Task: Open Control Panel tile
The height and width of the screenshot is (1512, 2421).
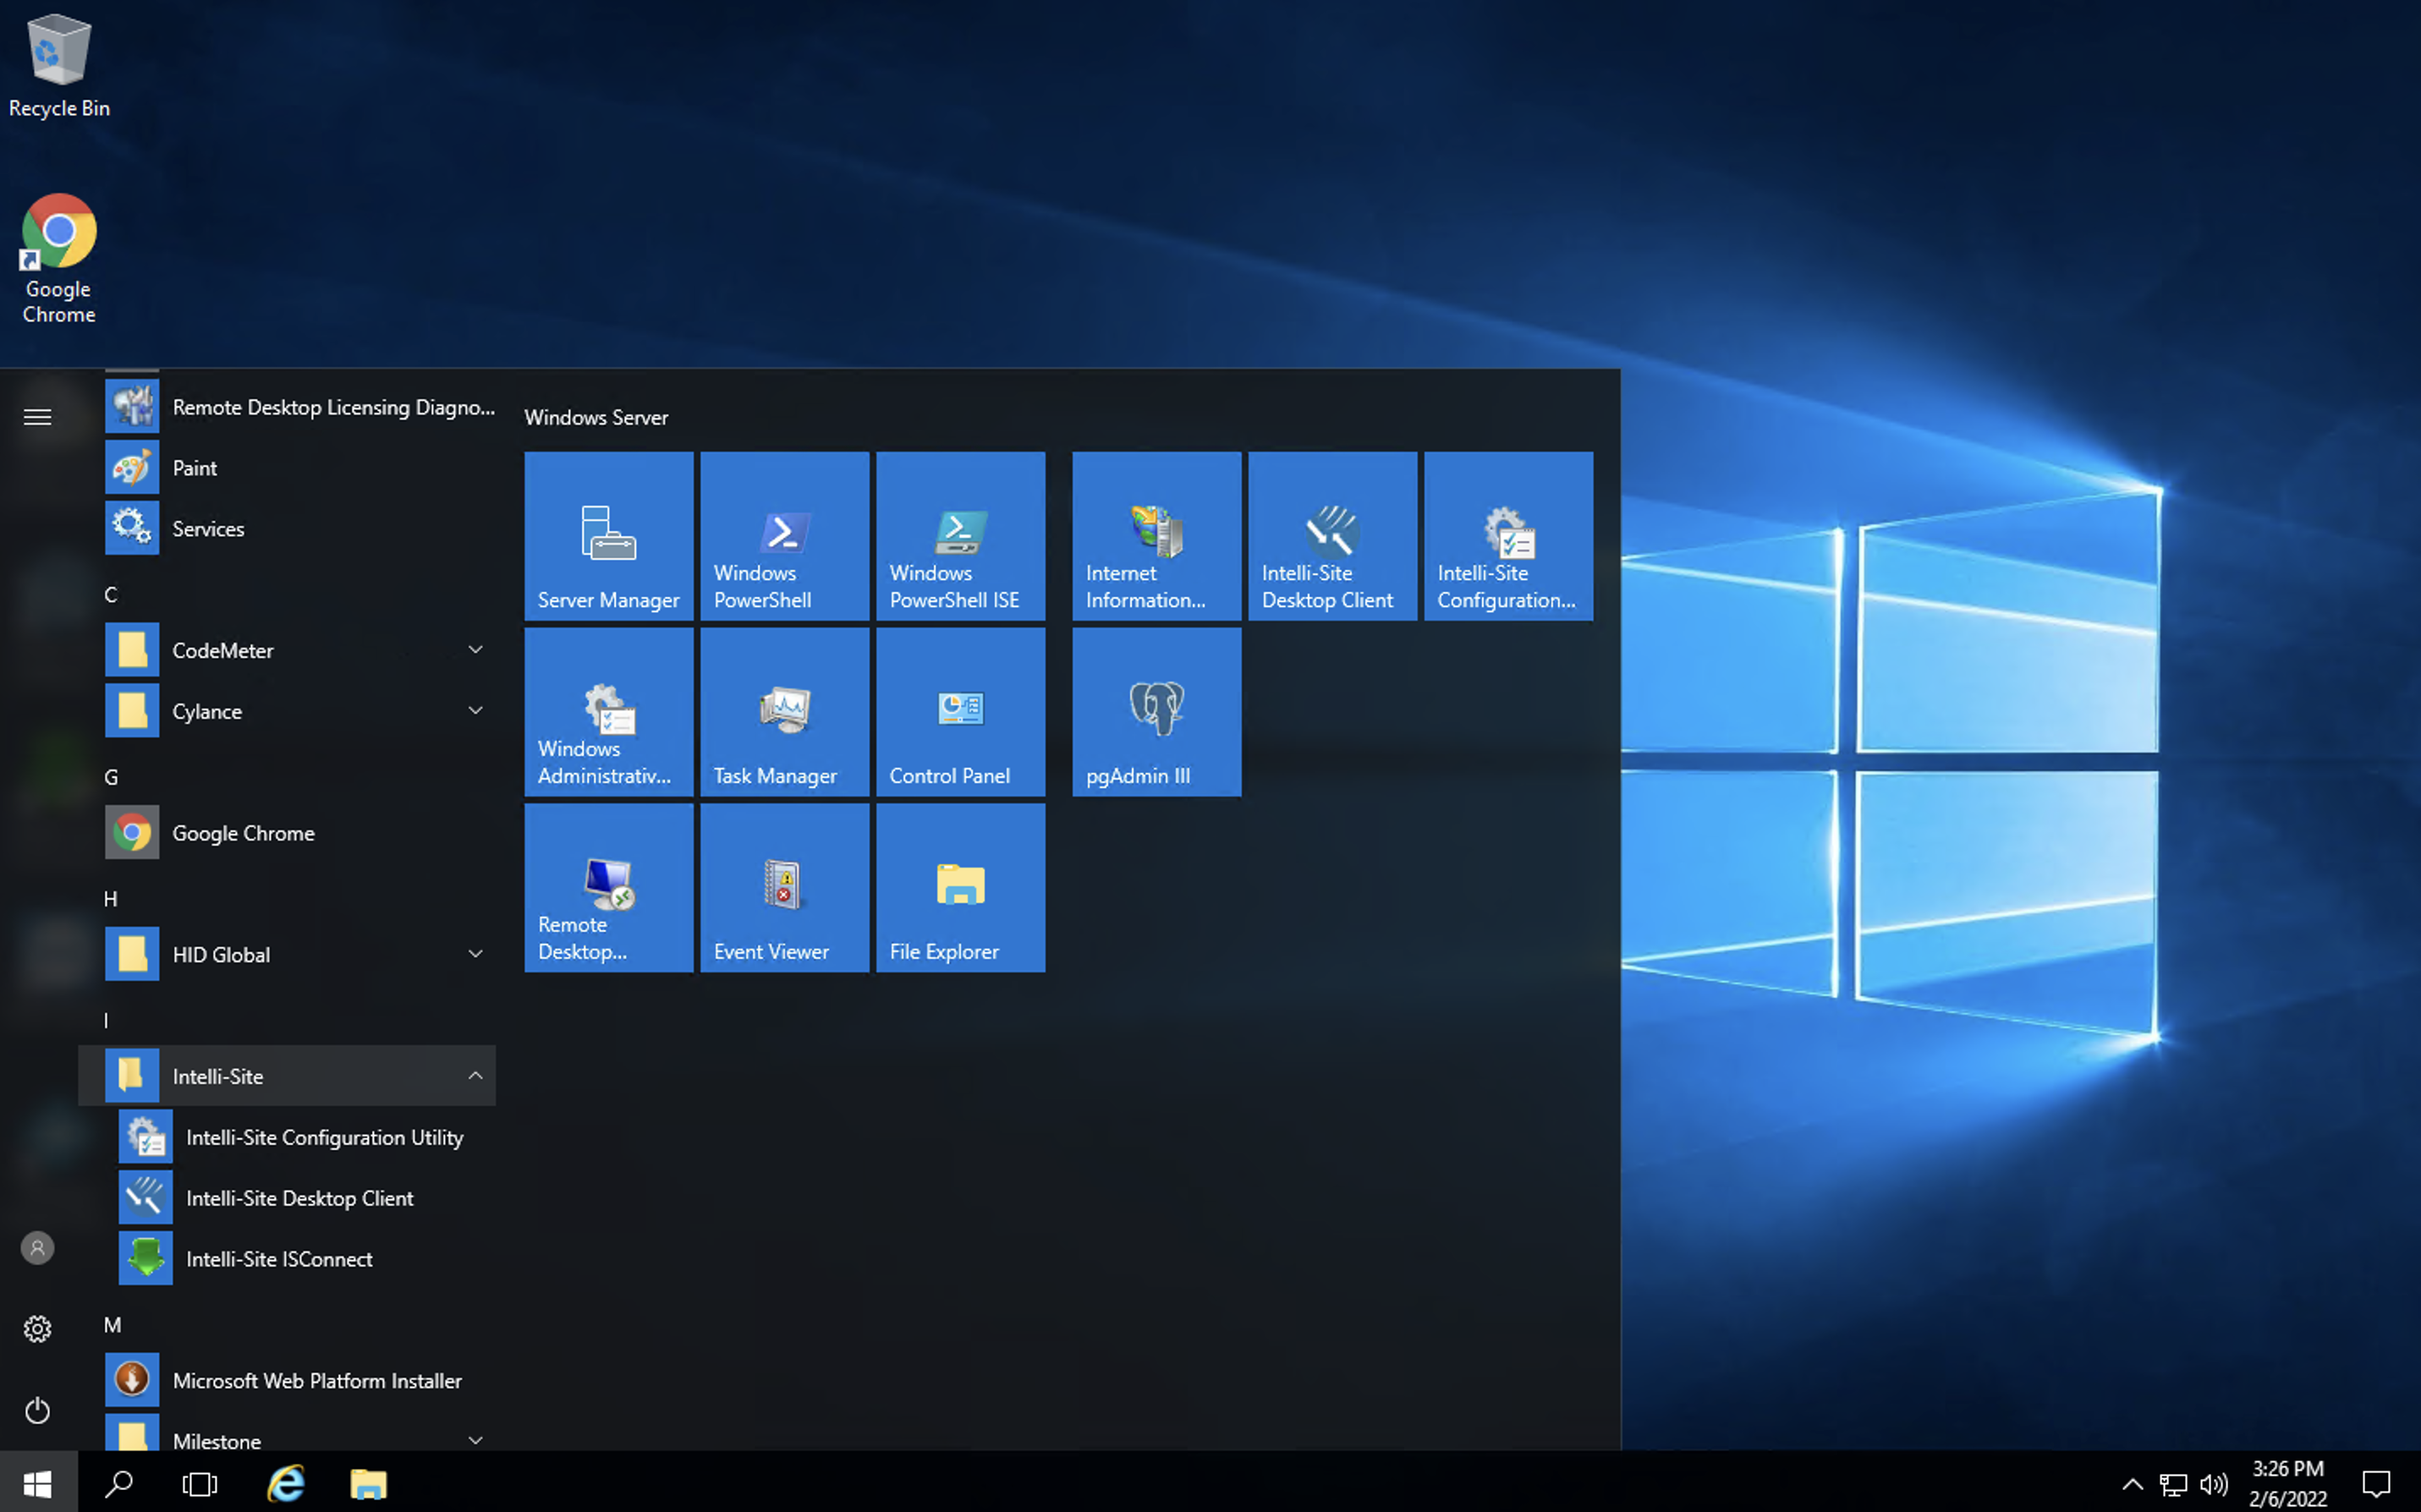Action: pos(960,712)
